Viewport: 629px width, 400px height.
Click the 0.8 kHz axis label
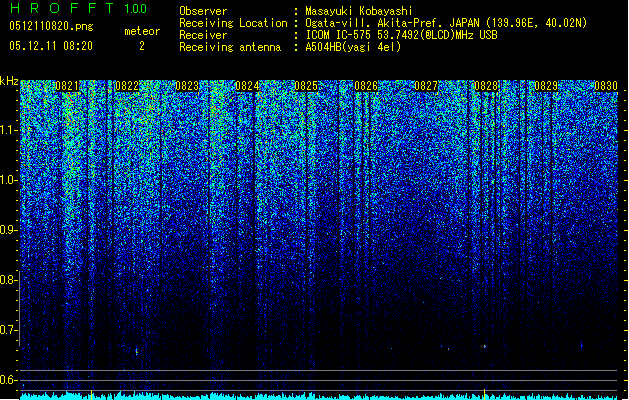pyautogui.click(x=8, y=280)
